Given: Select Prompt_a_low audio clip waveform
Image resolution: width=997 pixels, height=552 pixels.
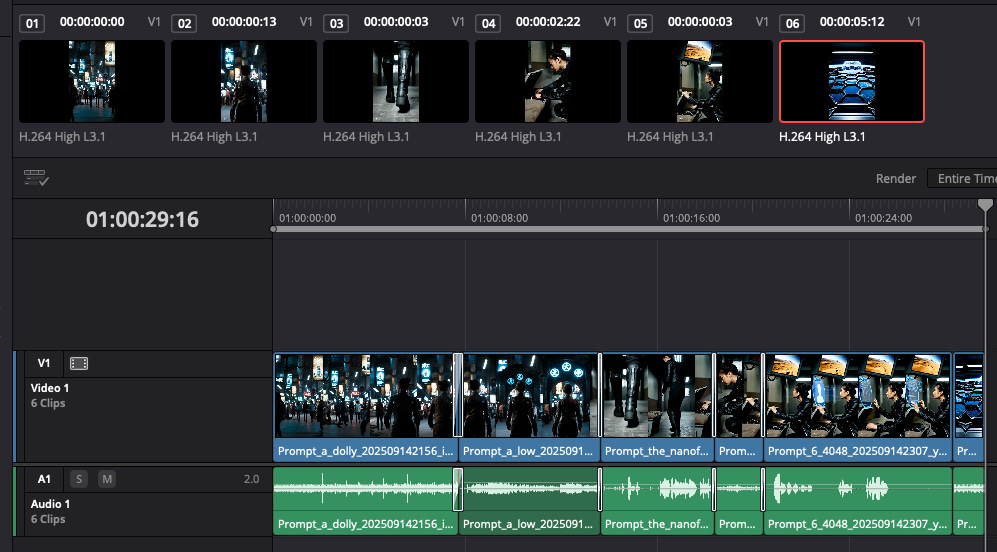Looking at the screenshot, I should (529, 489).
